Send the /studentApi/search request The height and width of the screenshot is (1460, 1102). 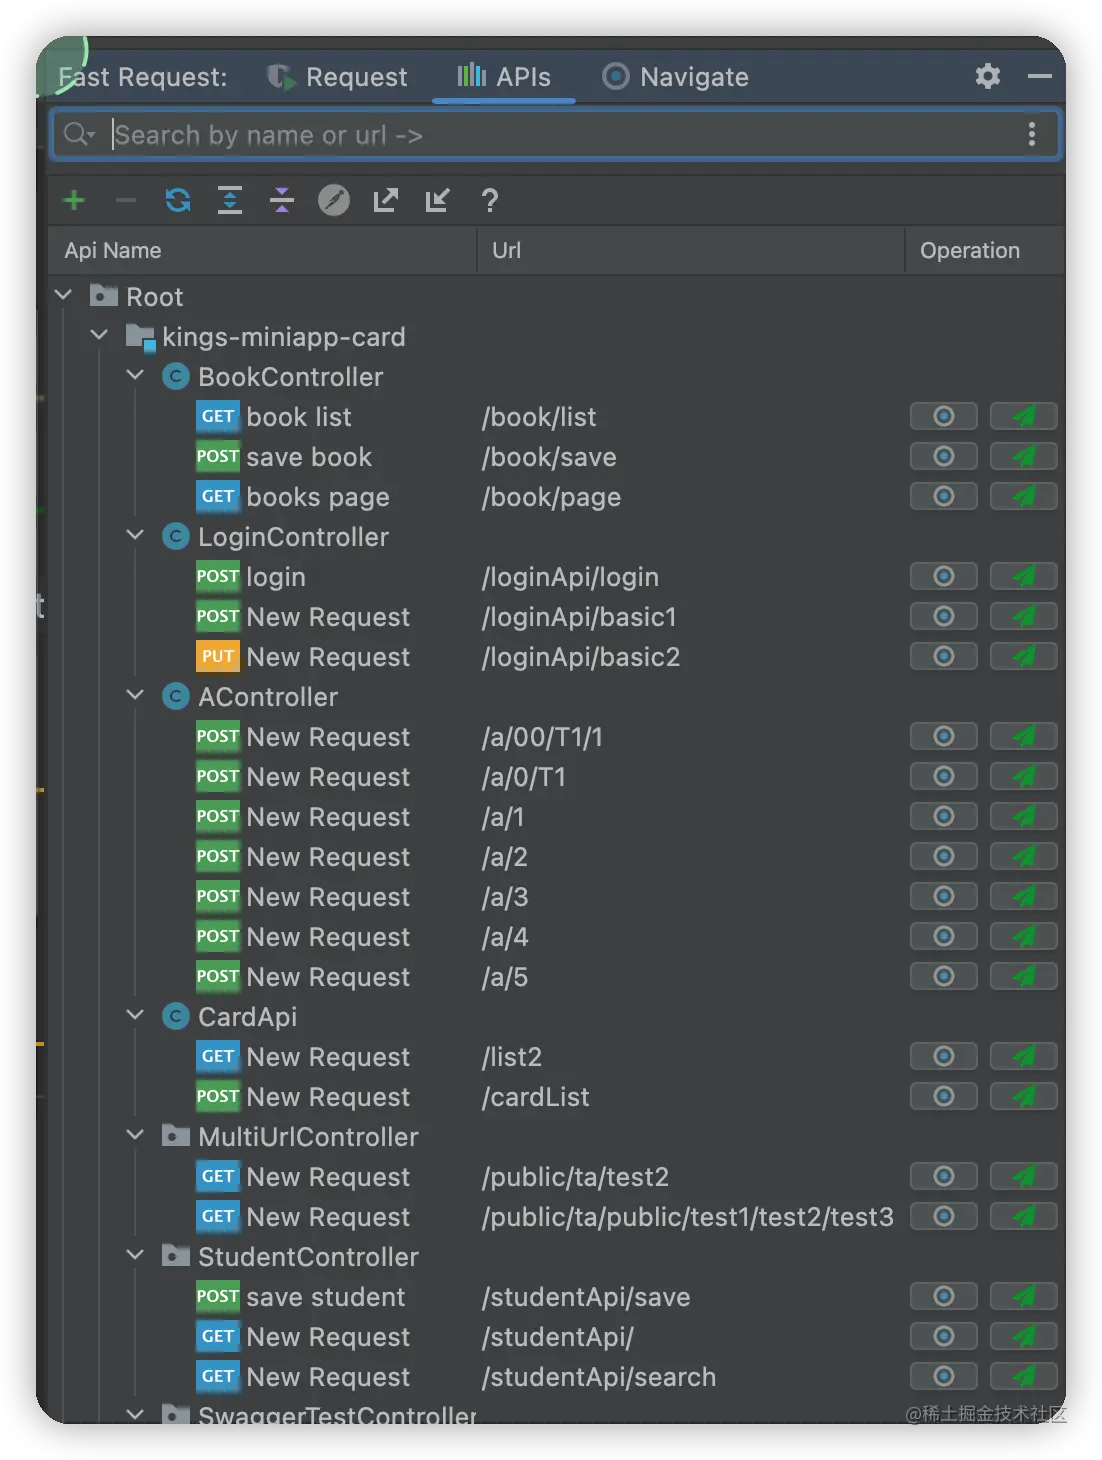point(1023,1376)
